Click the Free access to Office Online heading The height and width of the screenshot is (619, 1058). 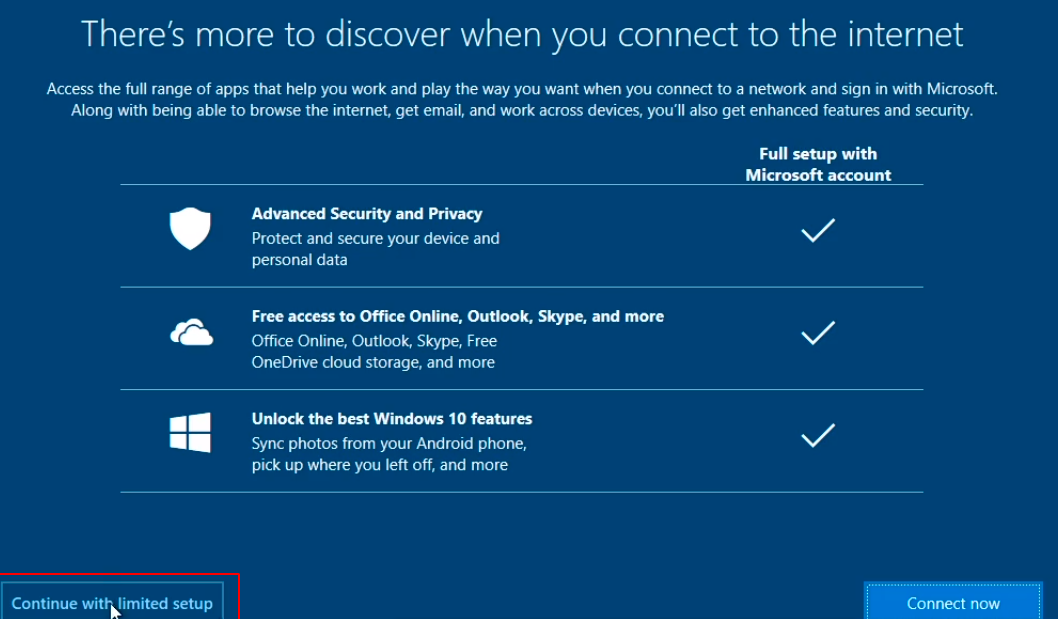457,317
